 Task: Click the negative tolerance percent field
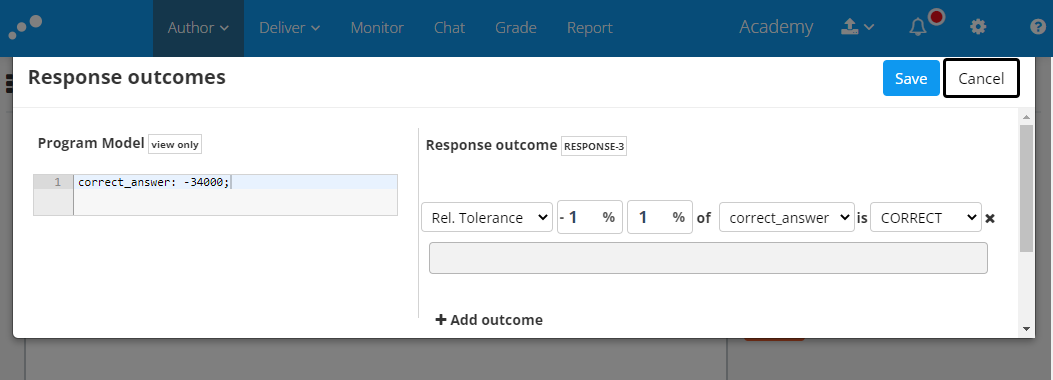[590, 218]
